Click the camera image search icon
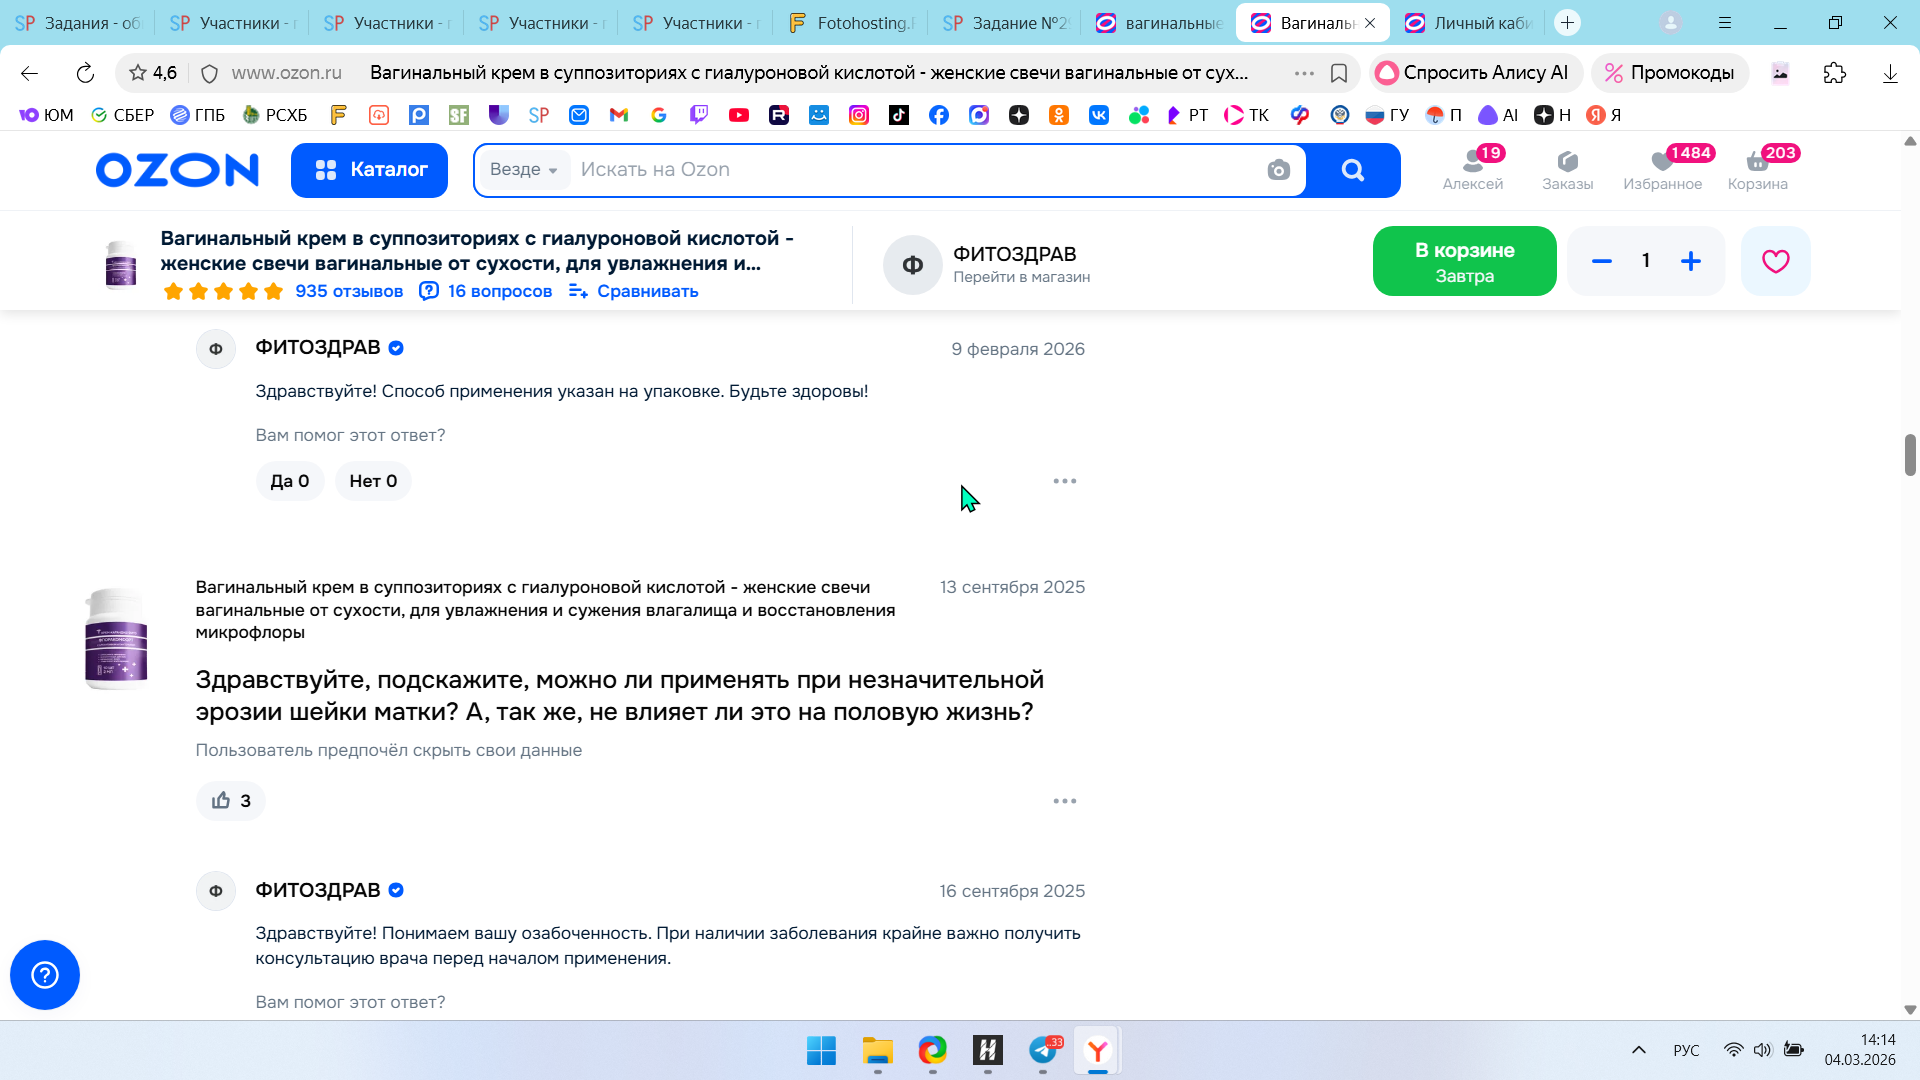Viewport: 1920px width, 1080px height. click(x=1278, y=170)
